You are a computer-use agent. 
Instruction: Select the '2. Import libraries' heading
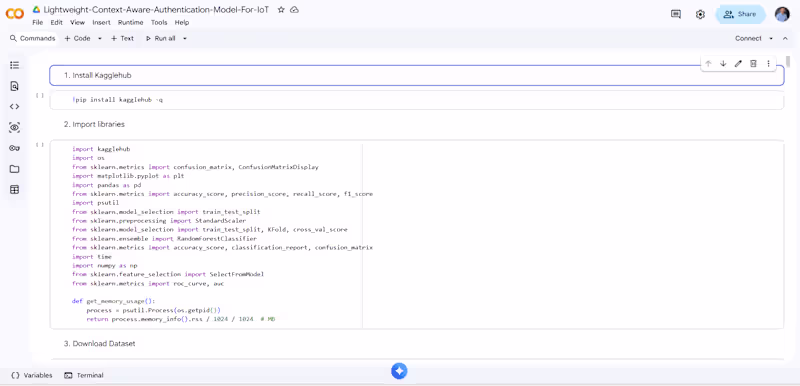click(x=94, y=124)
